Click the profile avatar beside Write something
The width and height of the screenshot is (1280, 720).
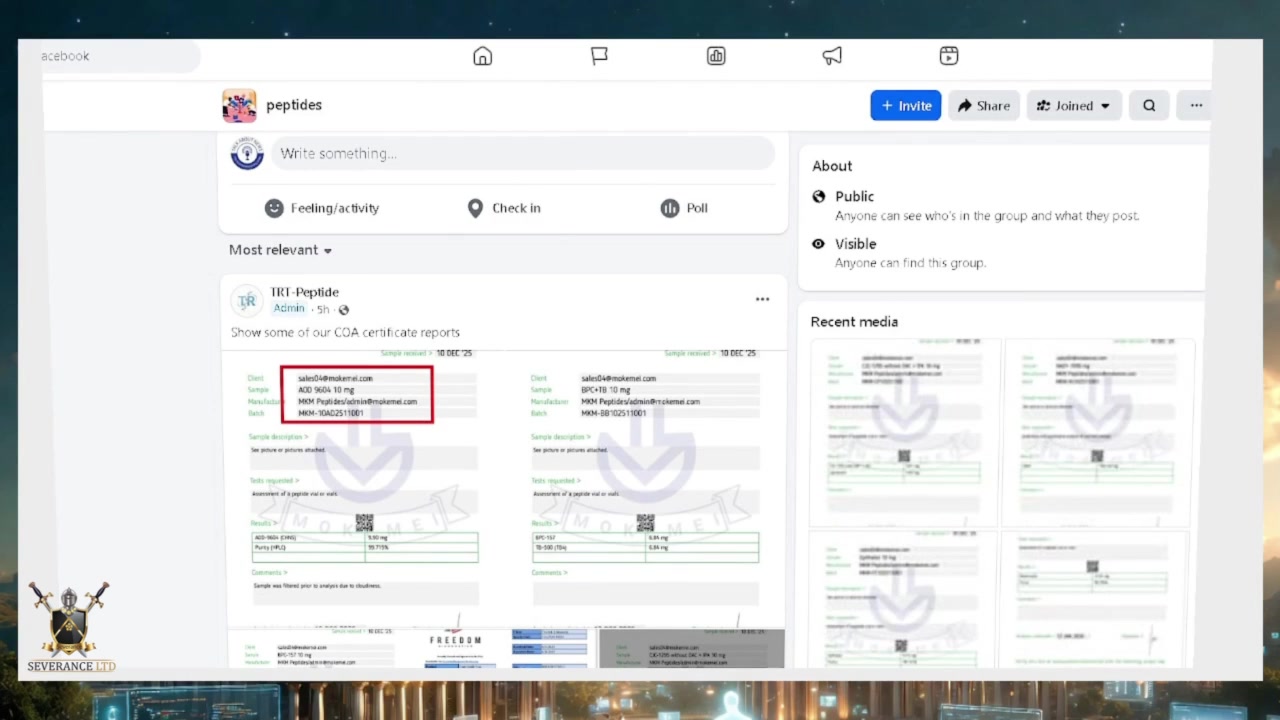tap(247, 153)
